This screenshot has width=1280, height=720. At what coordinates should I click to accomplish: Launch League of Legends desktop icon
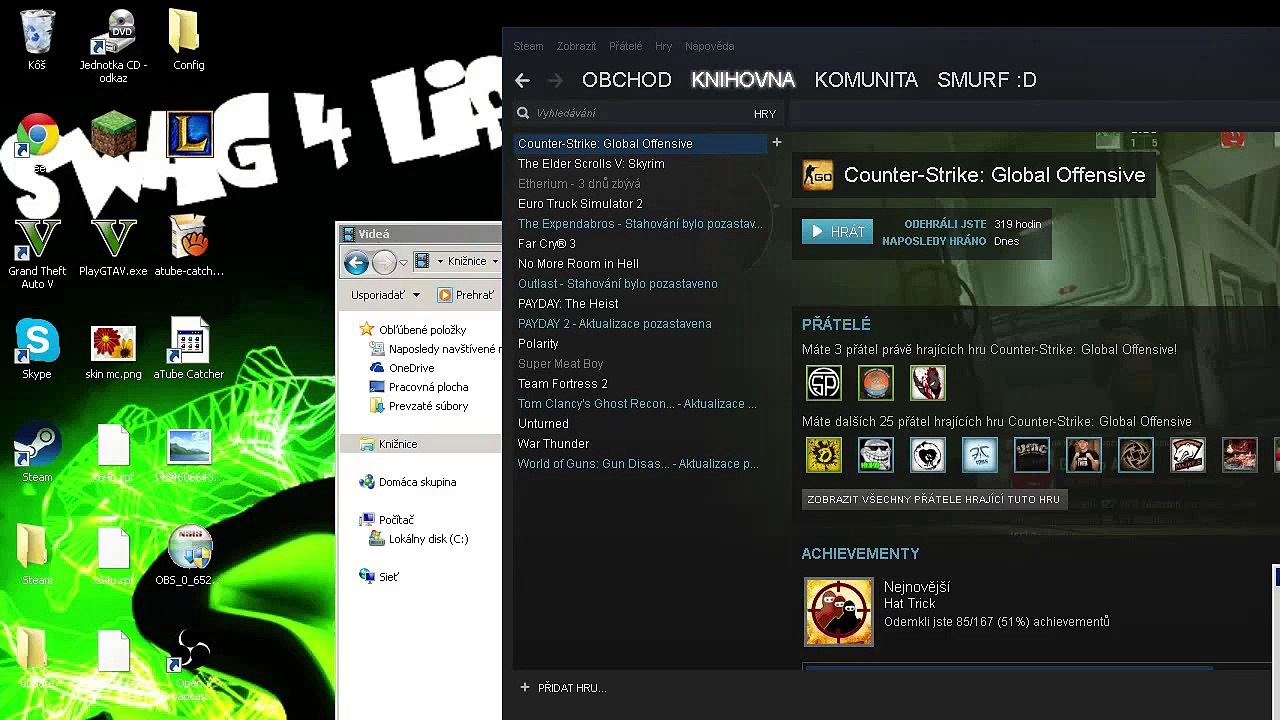[189, 136]
